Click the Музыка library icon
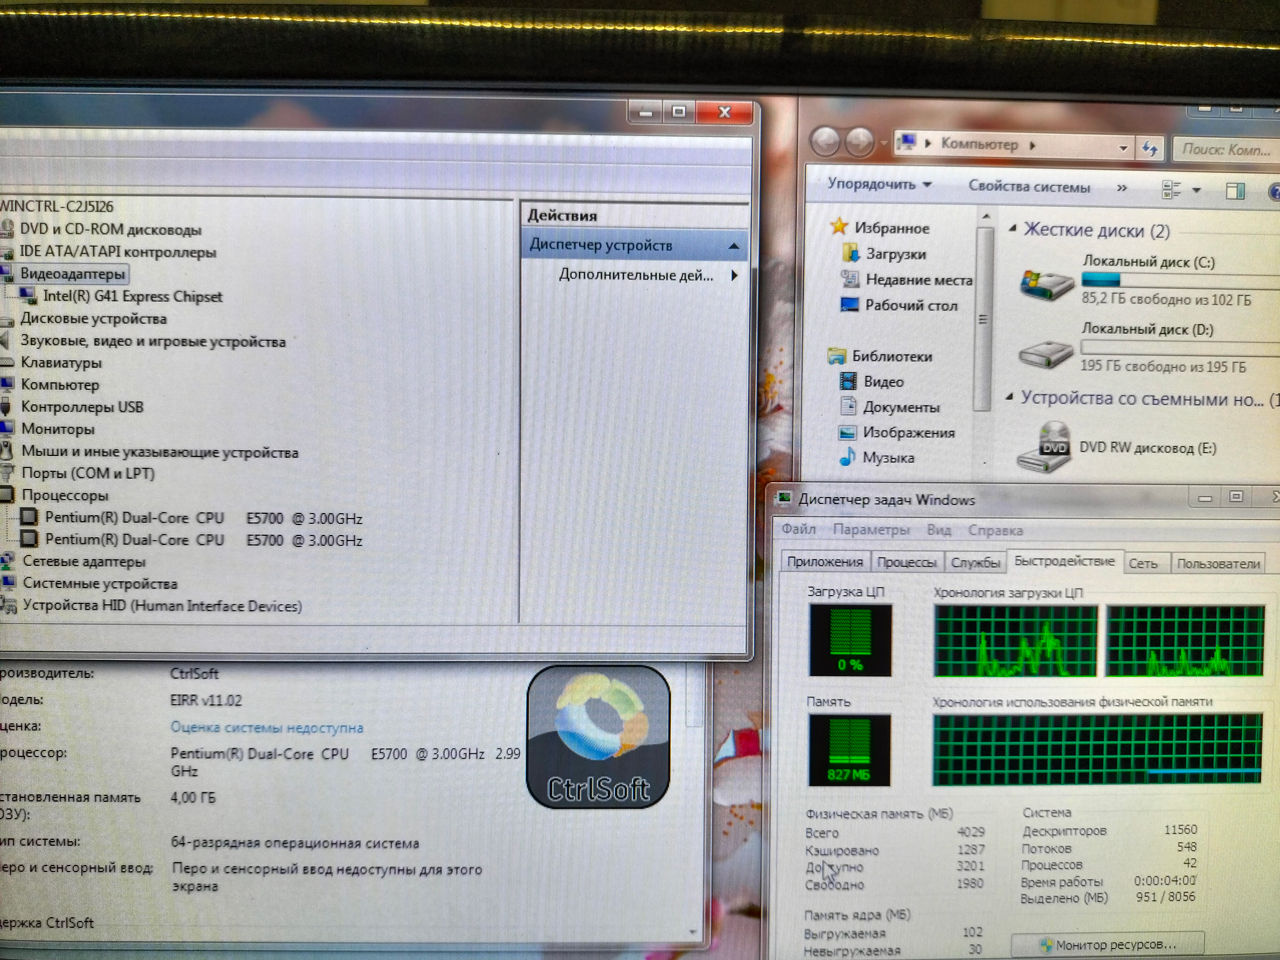The width and height of the screenshot is (1280, 960). (x=848, y=457)
